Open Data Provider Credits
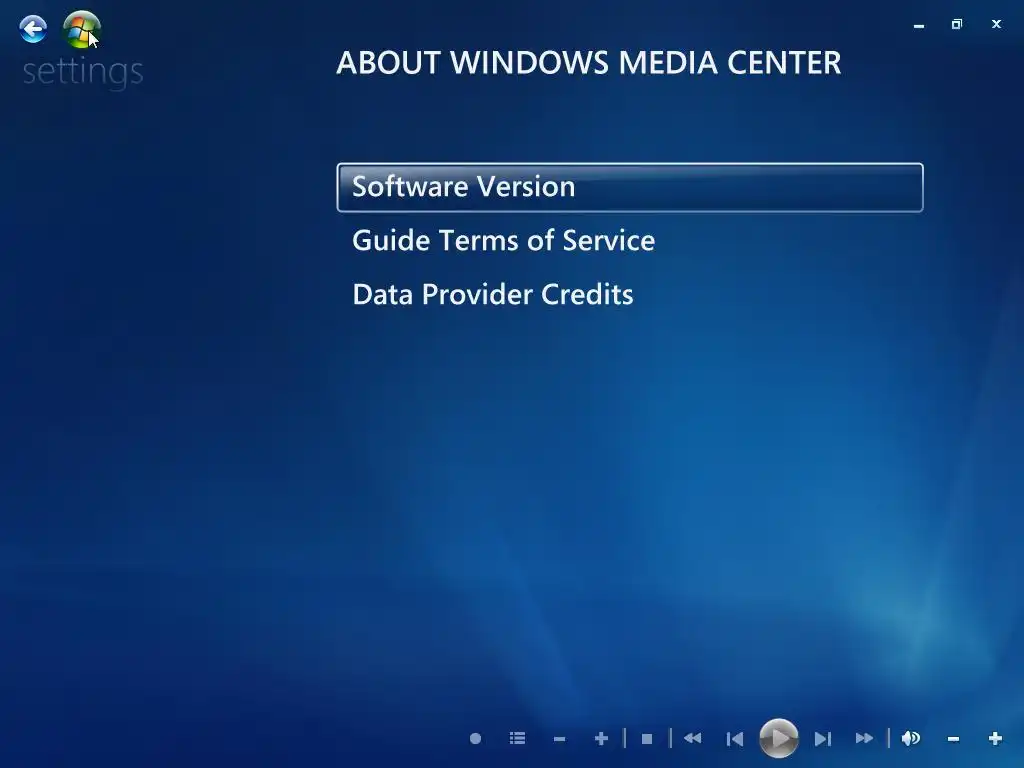 493,295
